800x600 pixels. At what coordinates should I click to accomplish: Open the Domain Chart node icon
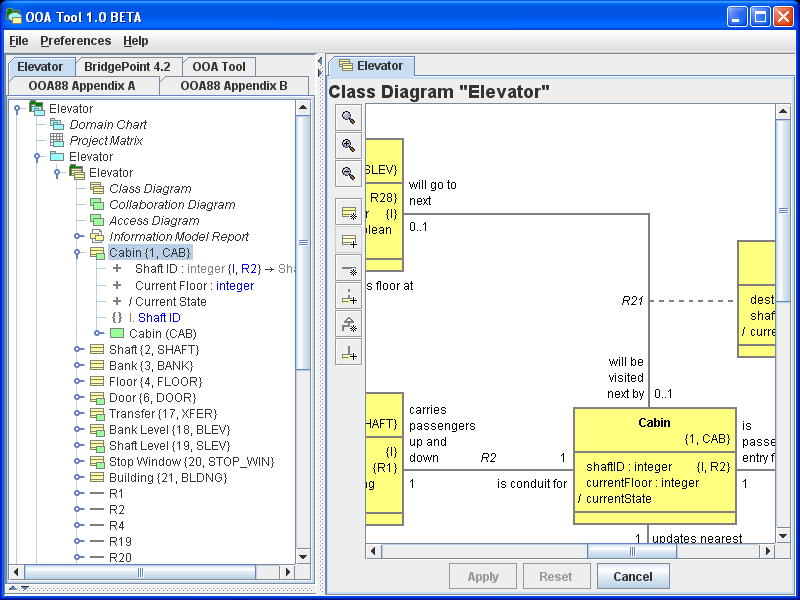(x=57, y=125)
